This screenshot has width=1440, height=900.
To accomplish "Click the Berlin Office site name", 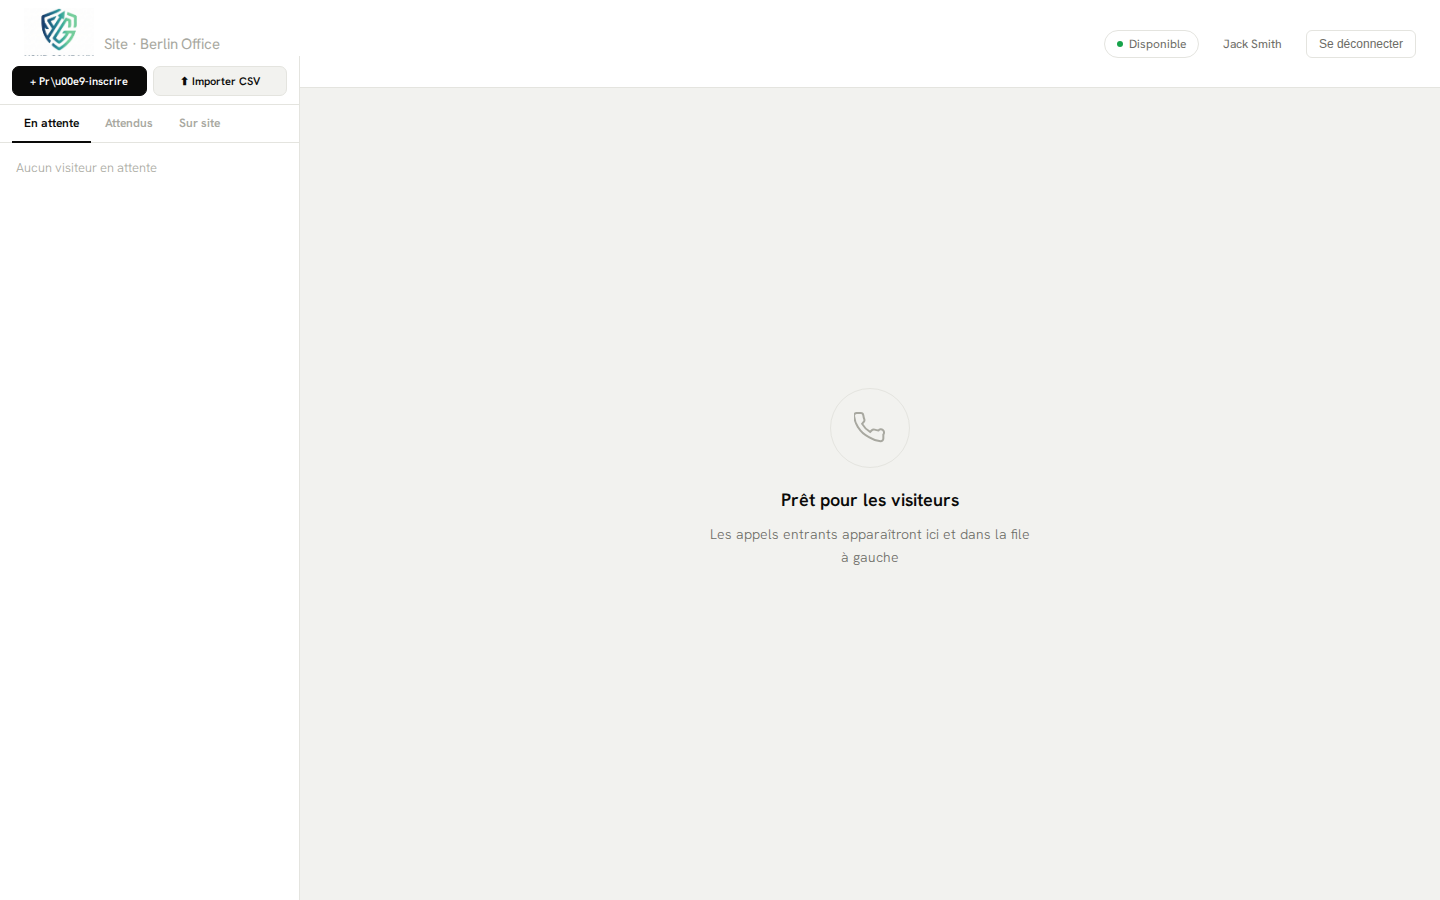I will 180,44.
